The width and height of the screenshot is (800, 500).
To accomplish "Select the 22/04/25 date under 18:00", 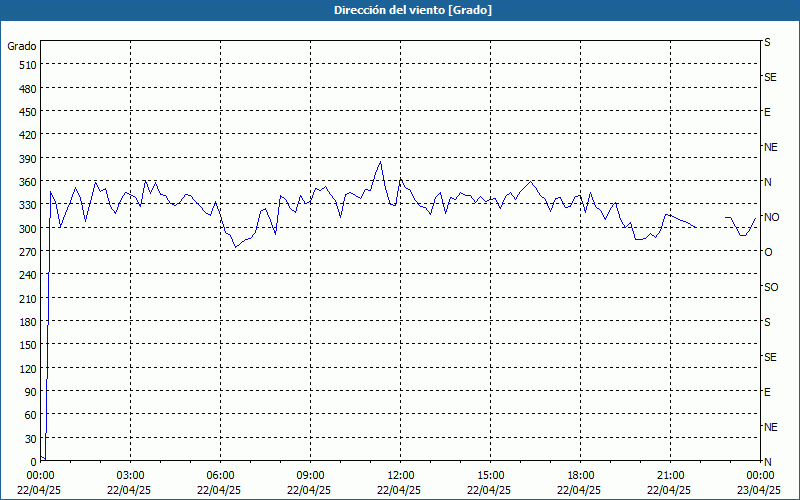I will point(580,490).
